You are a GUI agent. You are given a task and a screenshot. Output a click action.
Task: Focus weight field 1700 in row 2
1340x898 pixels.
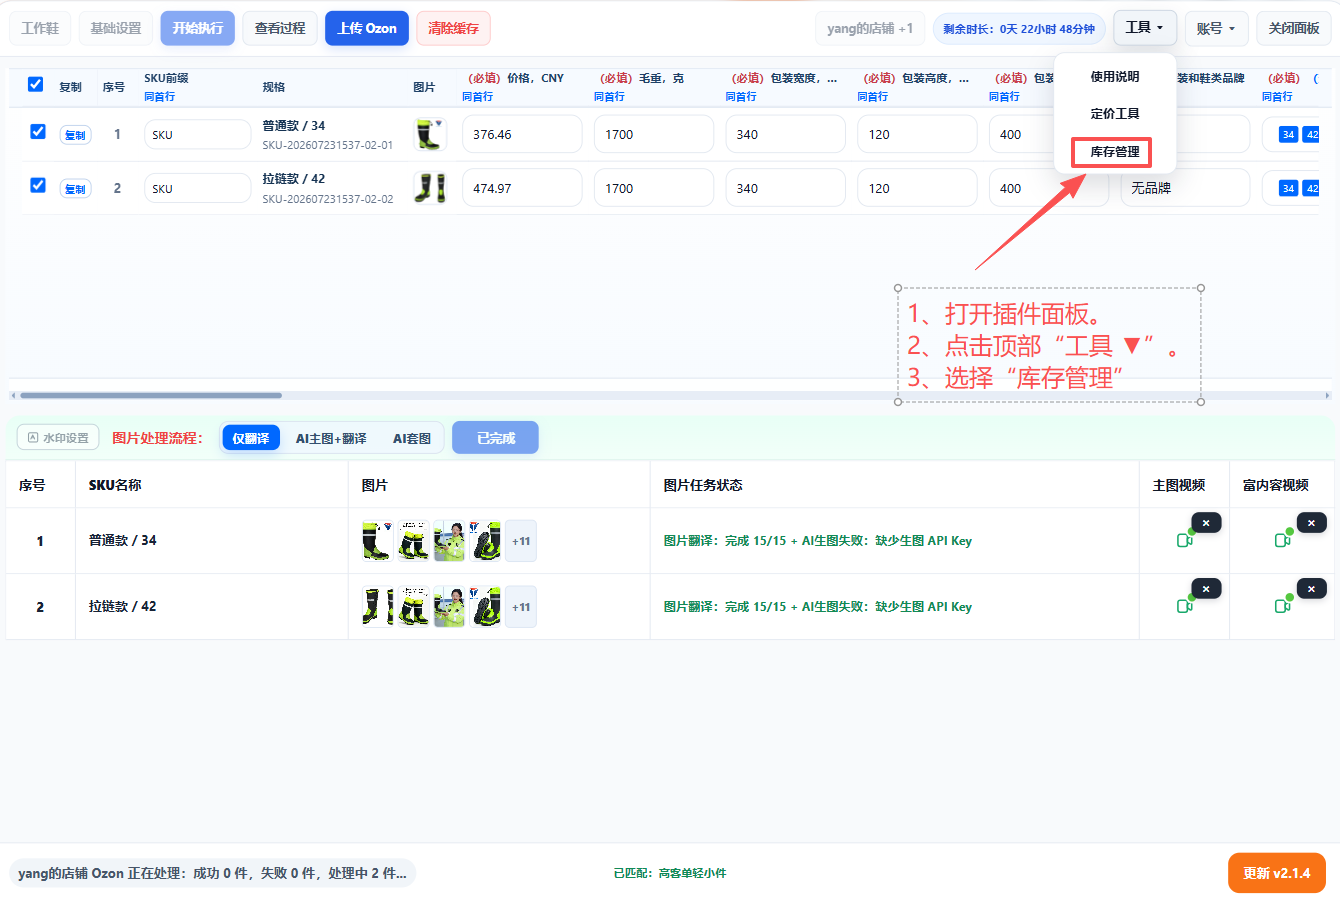(654, 188)
